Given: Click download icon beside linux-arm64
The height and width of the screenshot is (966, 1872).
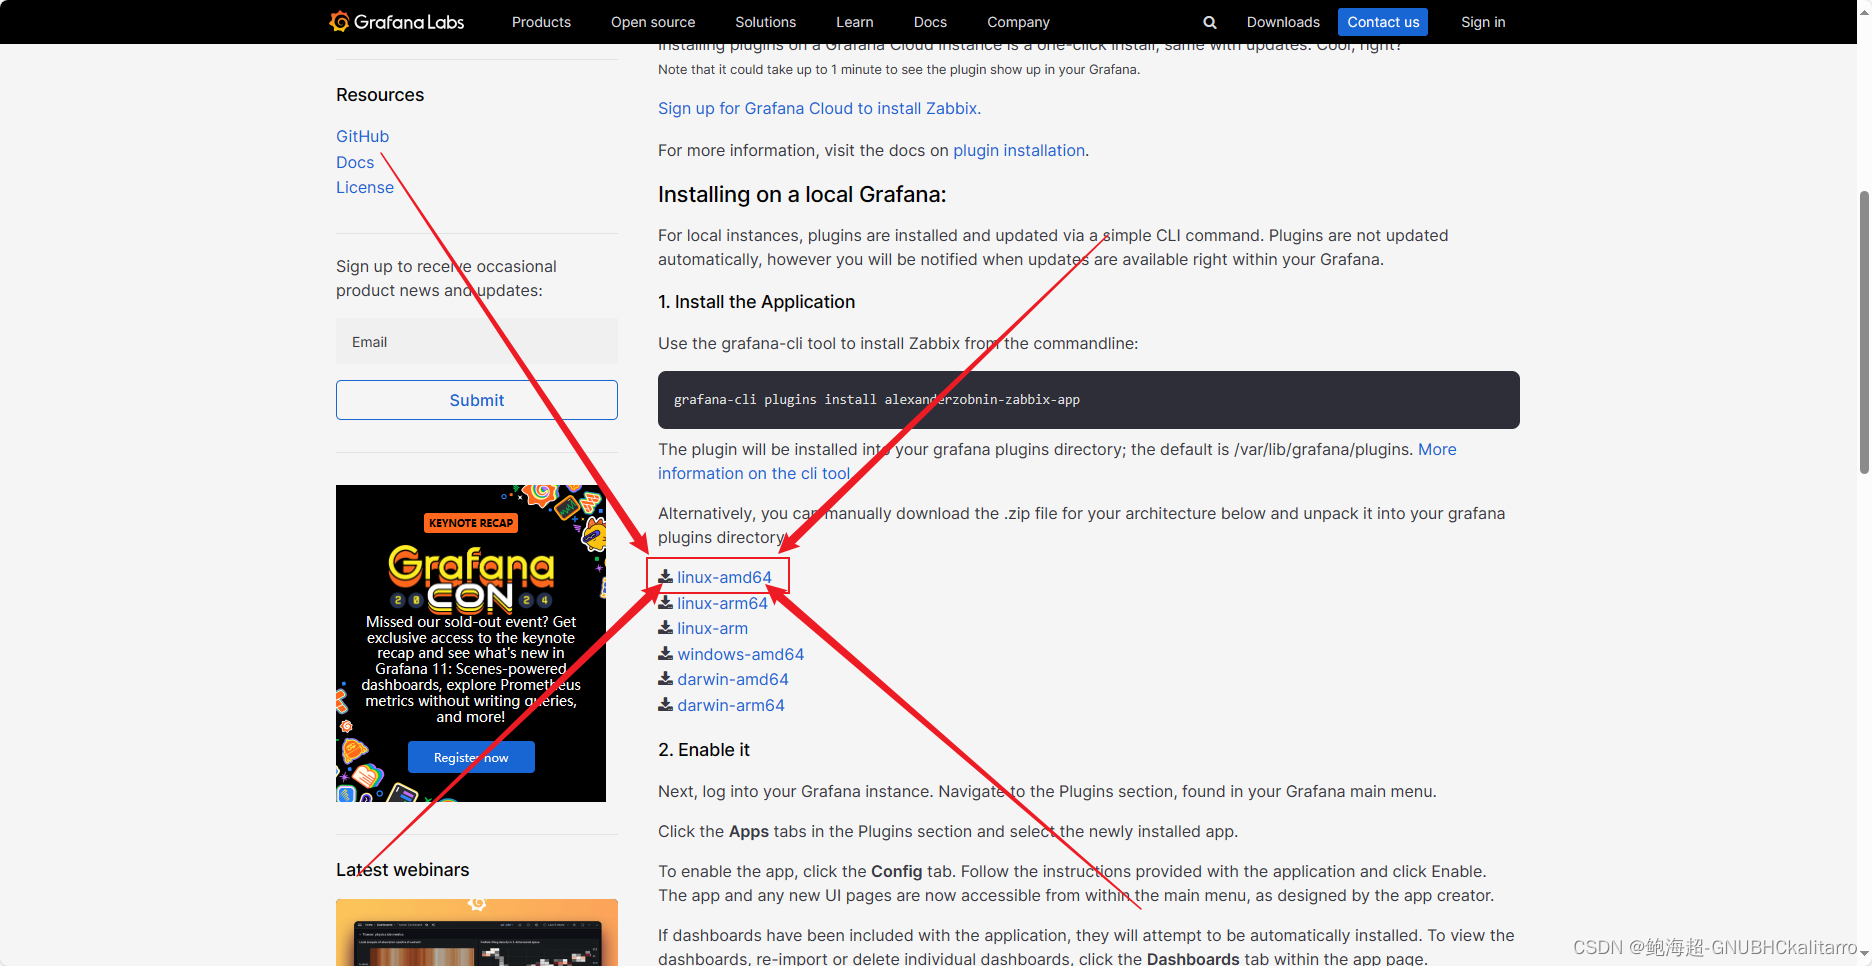Looking at the screenshot, I should coord(665,603).
